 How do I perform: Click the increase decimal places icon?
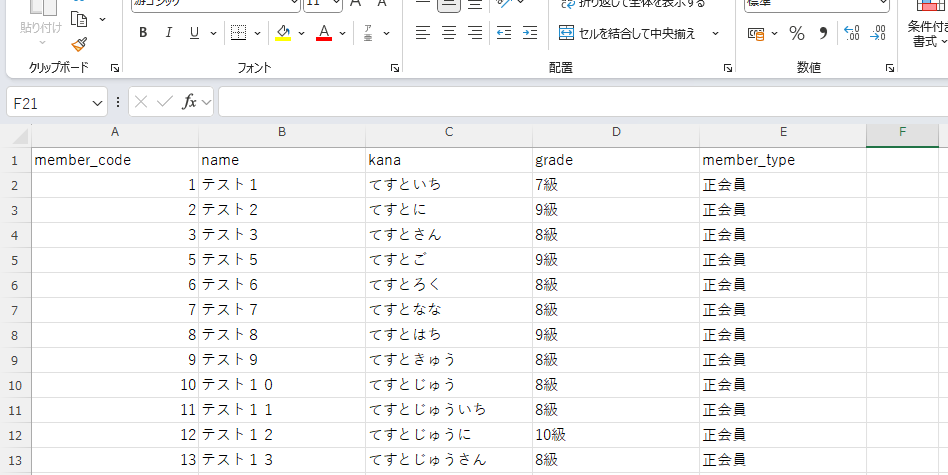coord(851,33)
